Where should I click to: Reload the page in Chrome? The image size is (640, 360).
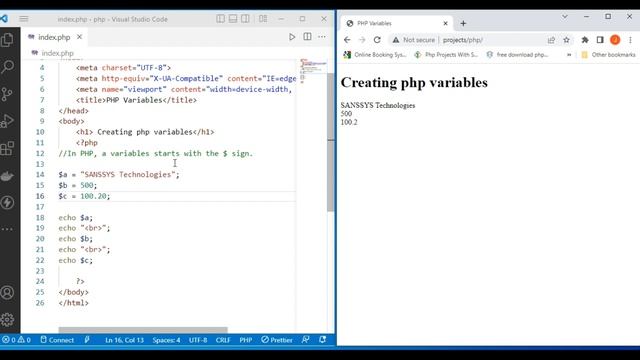(x=377, y=40)
